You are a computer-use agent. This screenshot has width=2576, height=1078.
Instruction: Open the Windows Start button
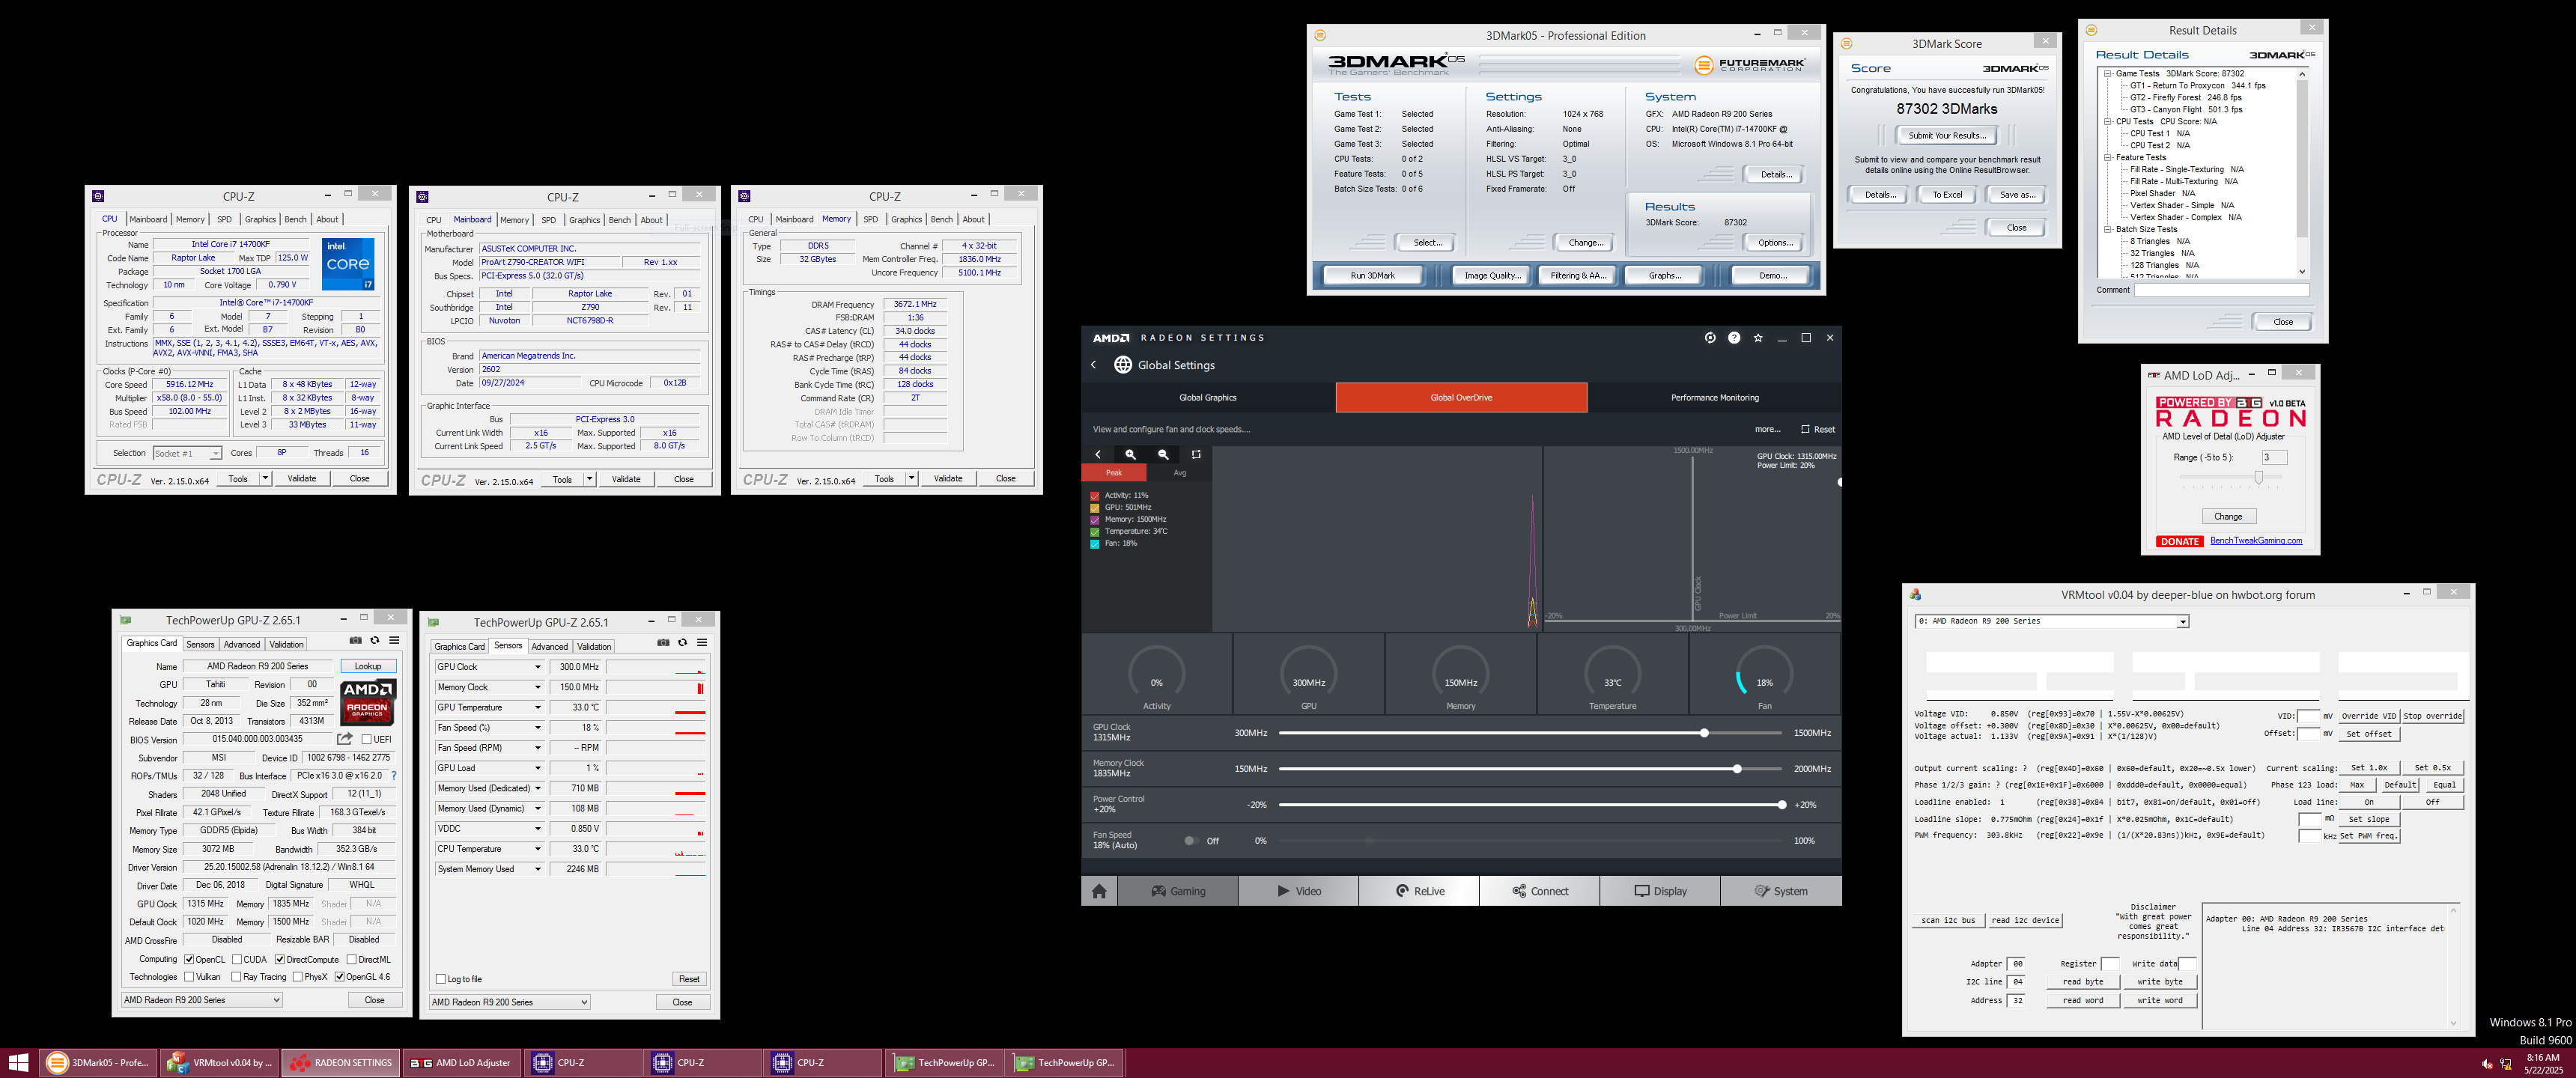point(18,1062)
